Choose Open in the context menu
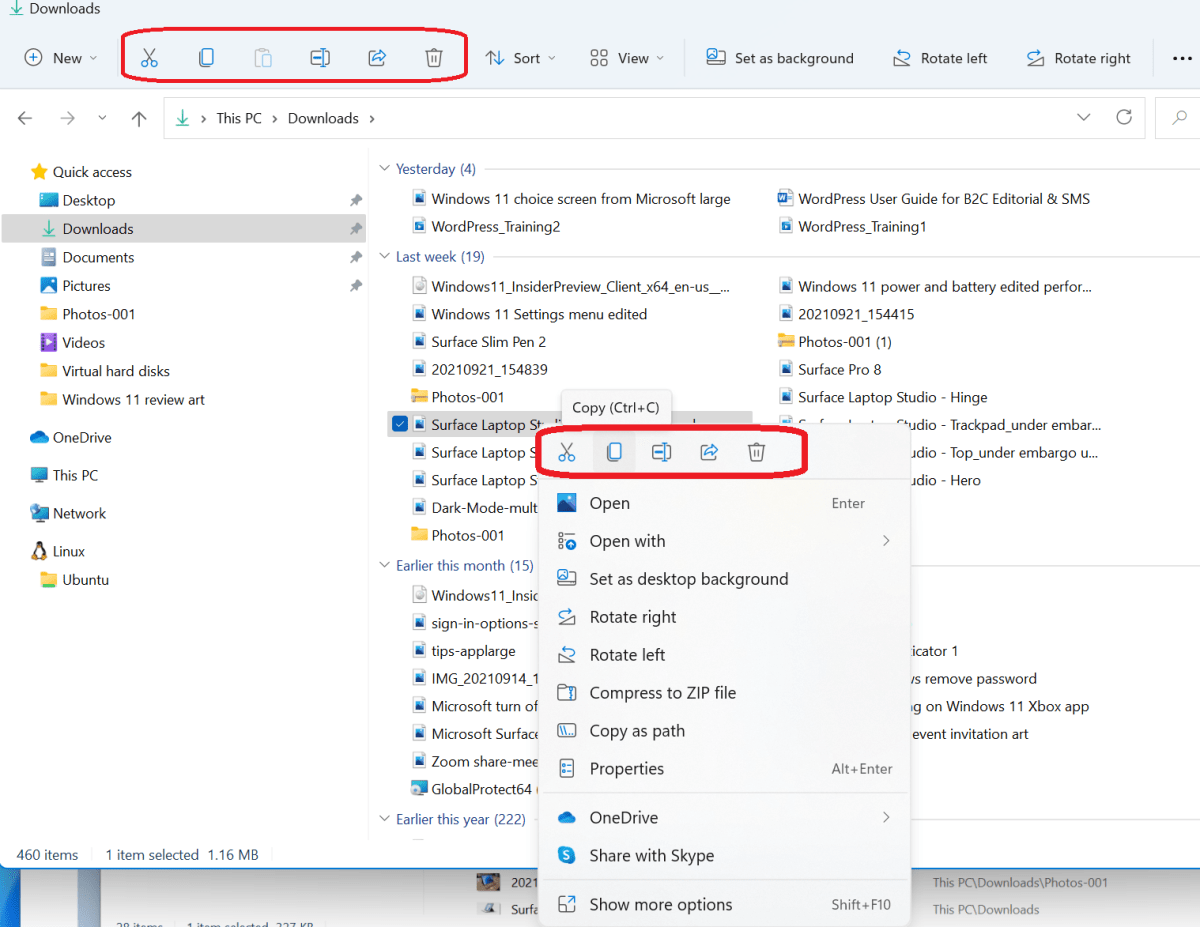The height and width of the screenshot is (927, 1200). pos(725,503)
